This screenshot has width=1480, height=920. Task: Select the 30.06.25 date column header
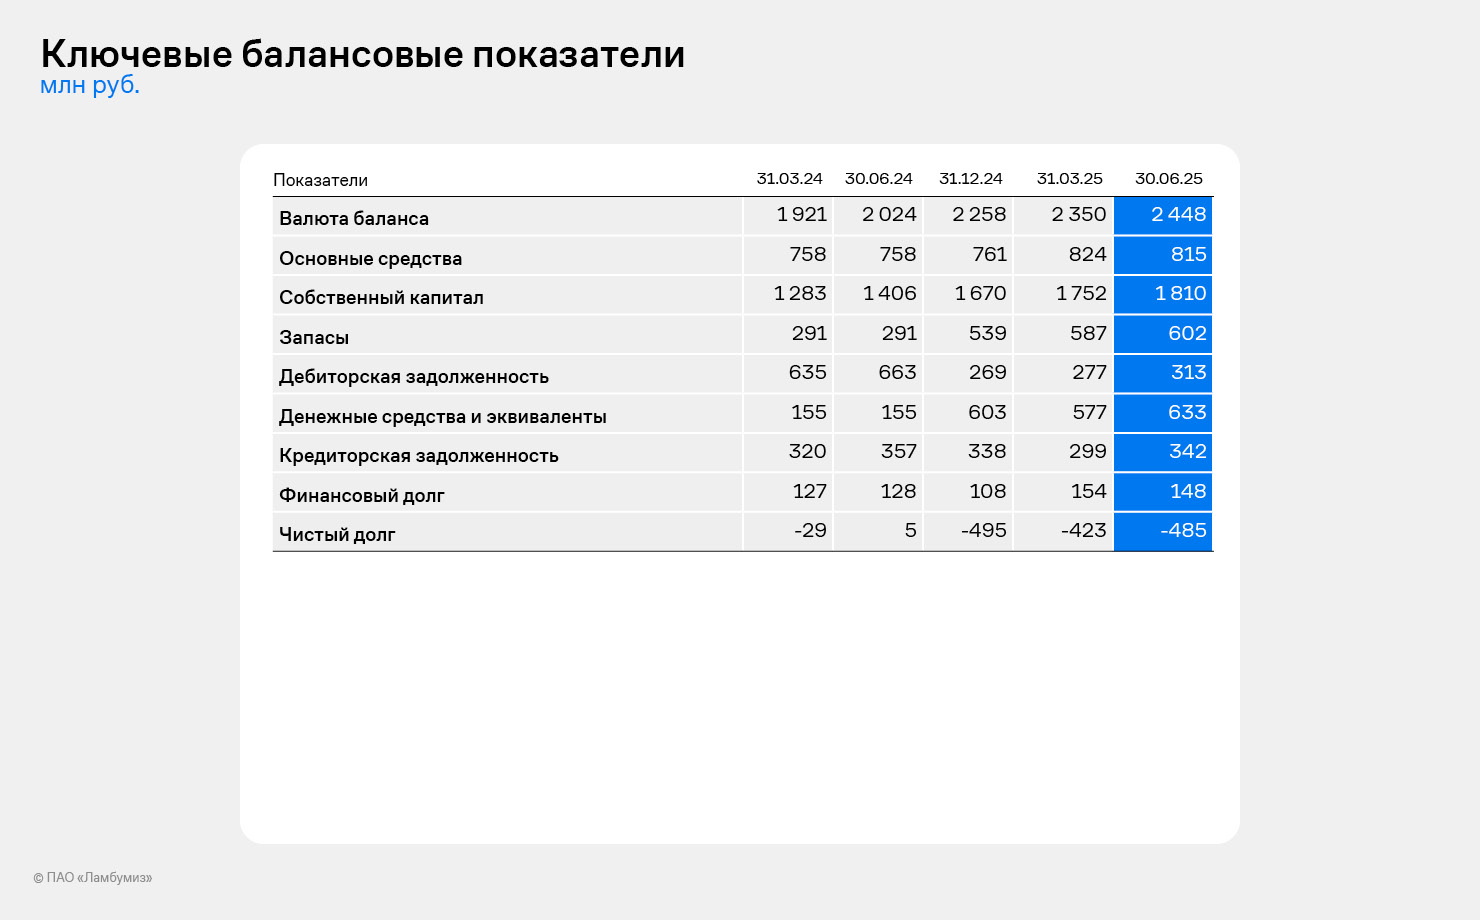click(1168, 179)
